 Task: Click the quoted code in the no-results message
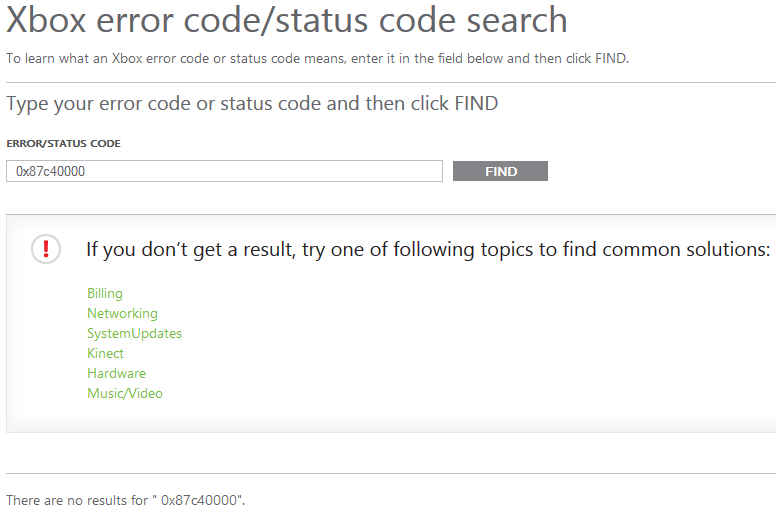click(x=203, y=500)
